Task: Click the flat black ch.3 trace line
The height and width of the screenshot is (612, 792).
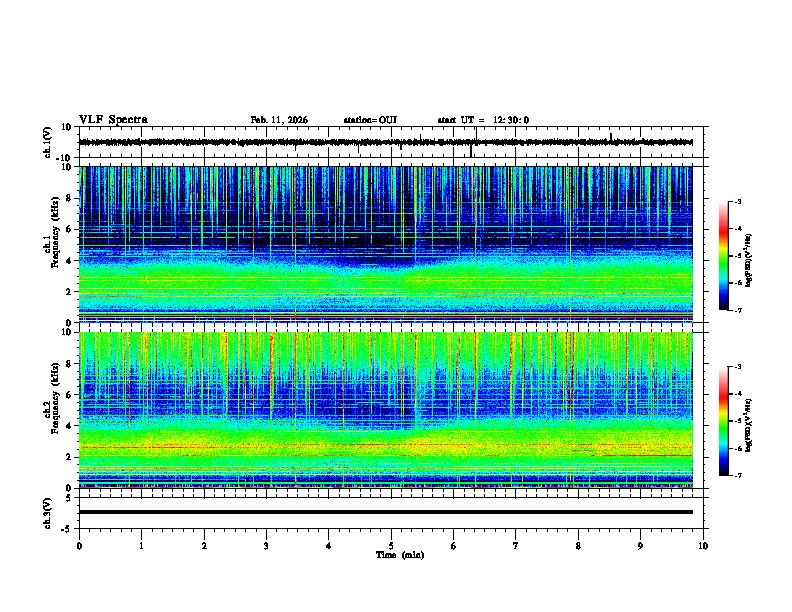Action: point(386,512)
